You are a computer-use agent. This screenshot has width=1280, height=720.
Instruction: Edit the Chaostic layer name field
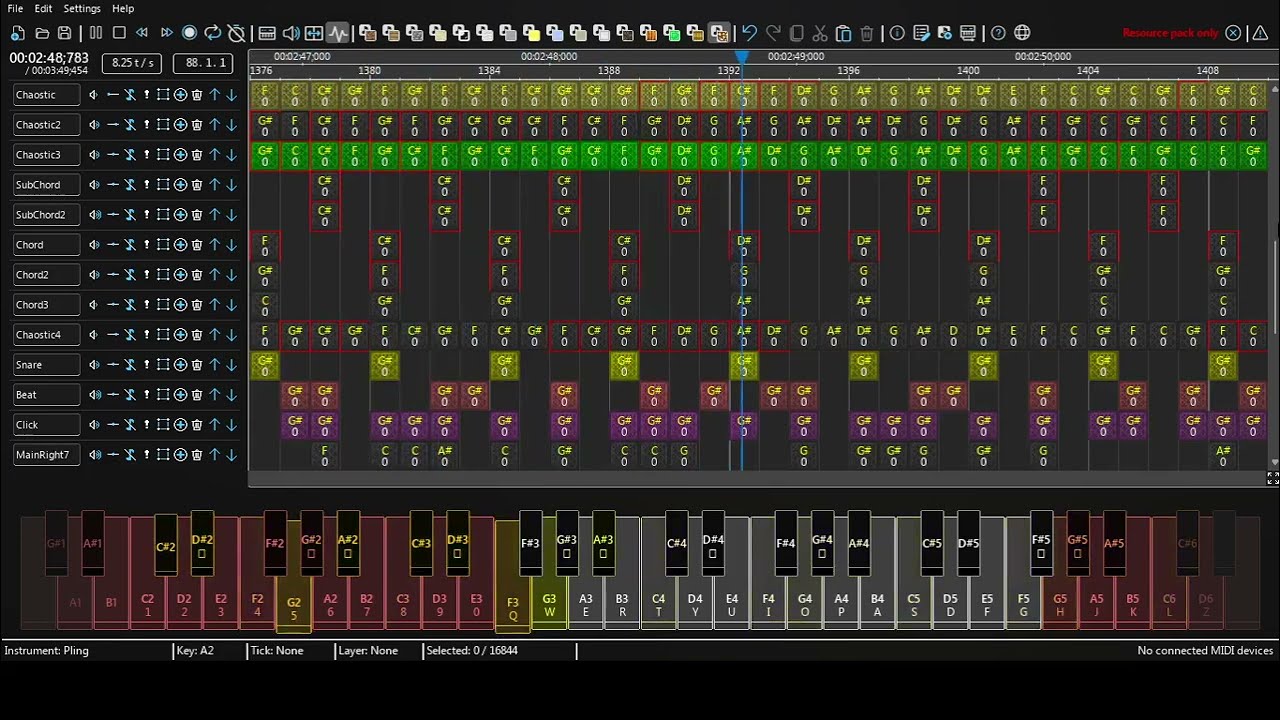tap(47, 95)
